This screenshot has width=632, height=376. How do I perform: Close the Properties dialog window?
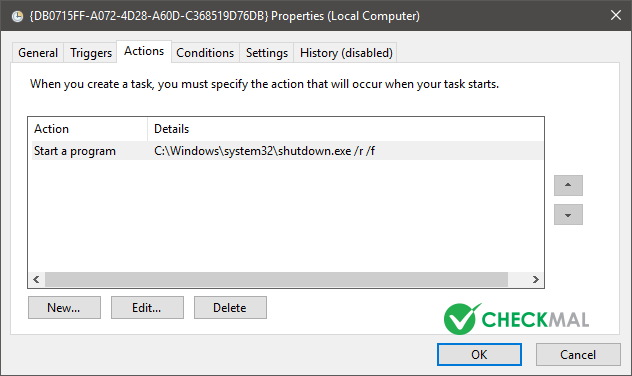click(615, 15)
